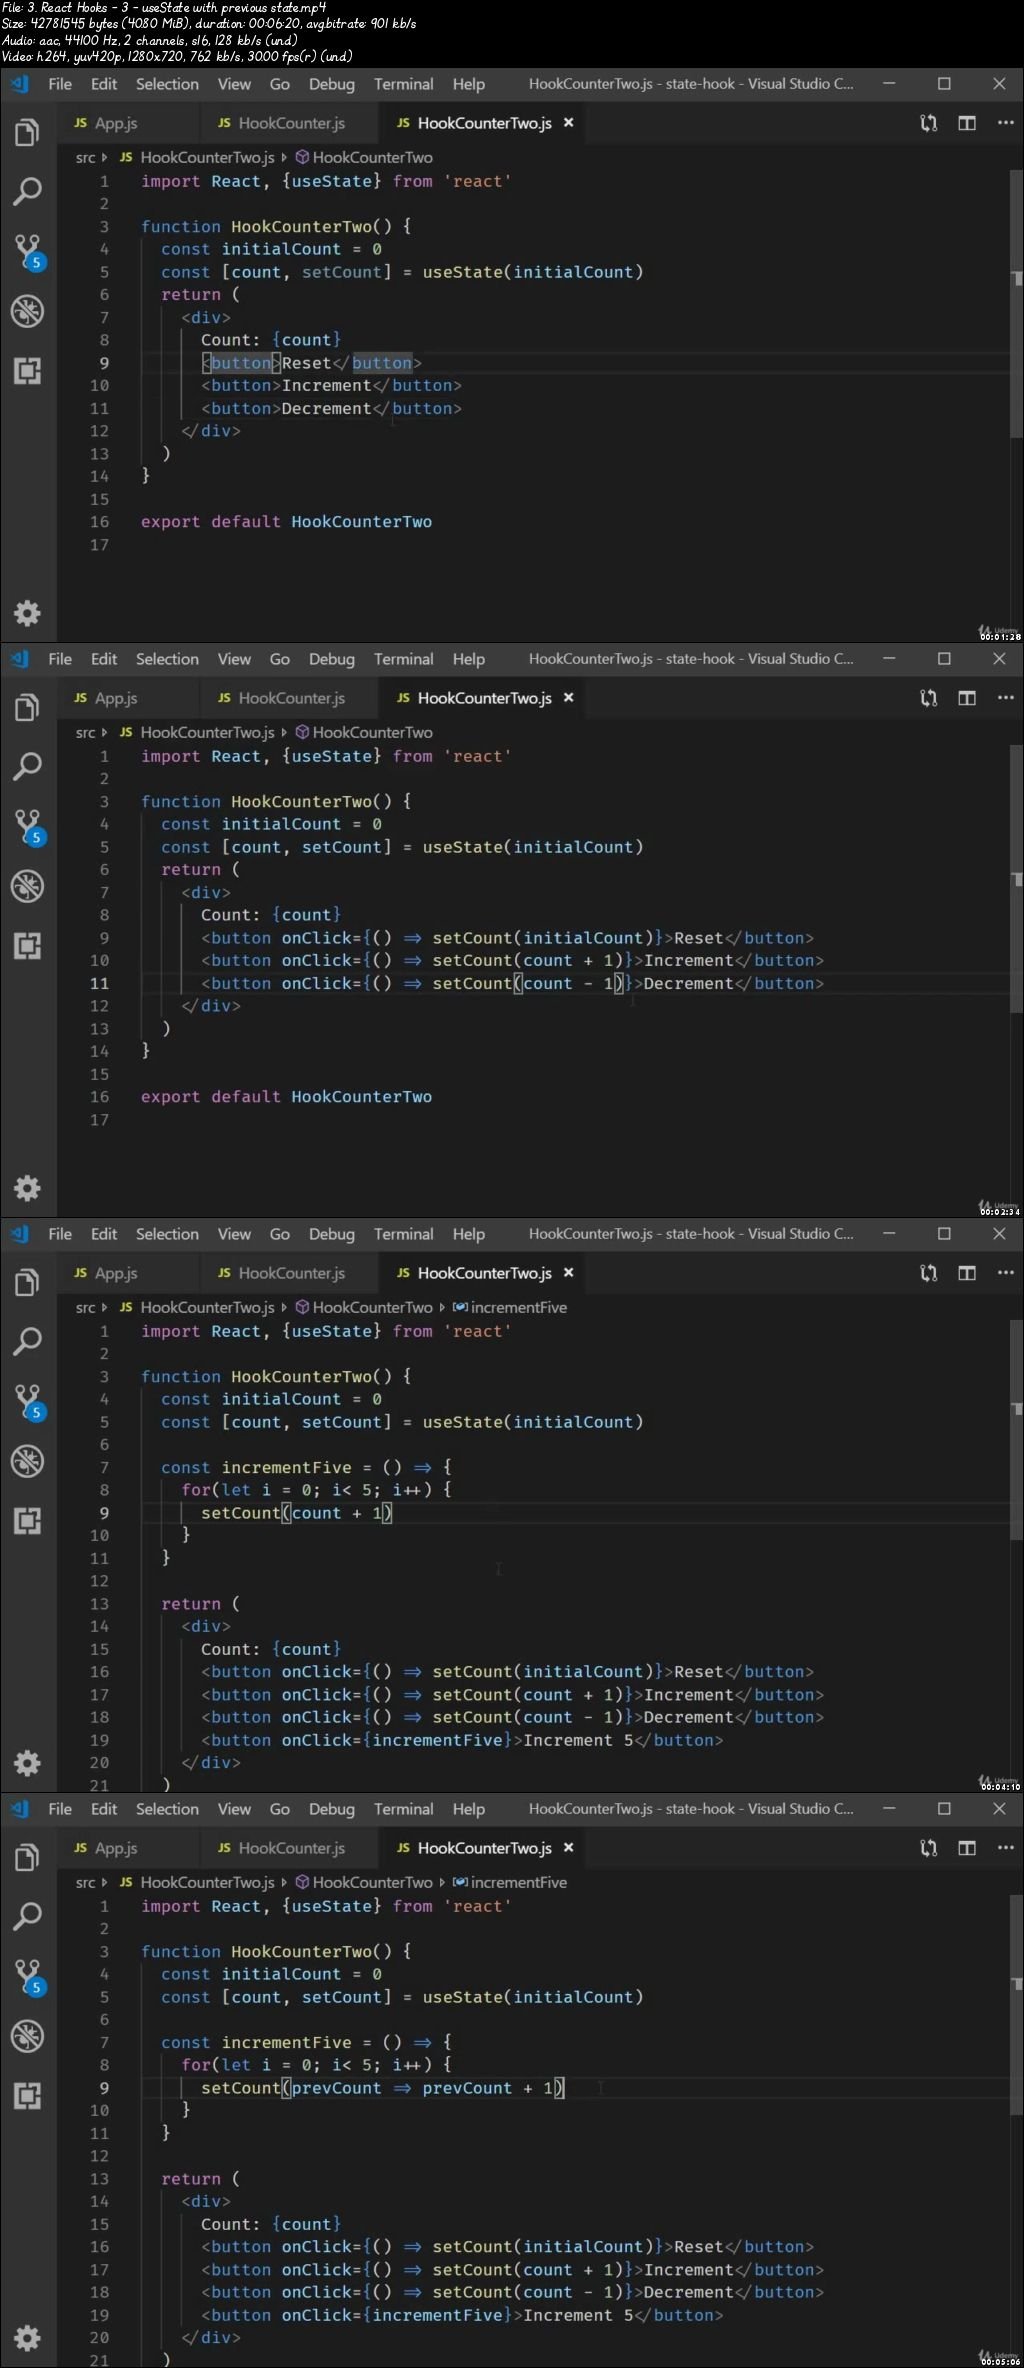The height and width of the screenshot is (2368, 1024).
Task: Close HookCounterTwo.js tab in the 00:05:06 frame
Action: [569, 1848]
